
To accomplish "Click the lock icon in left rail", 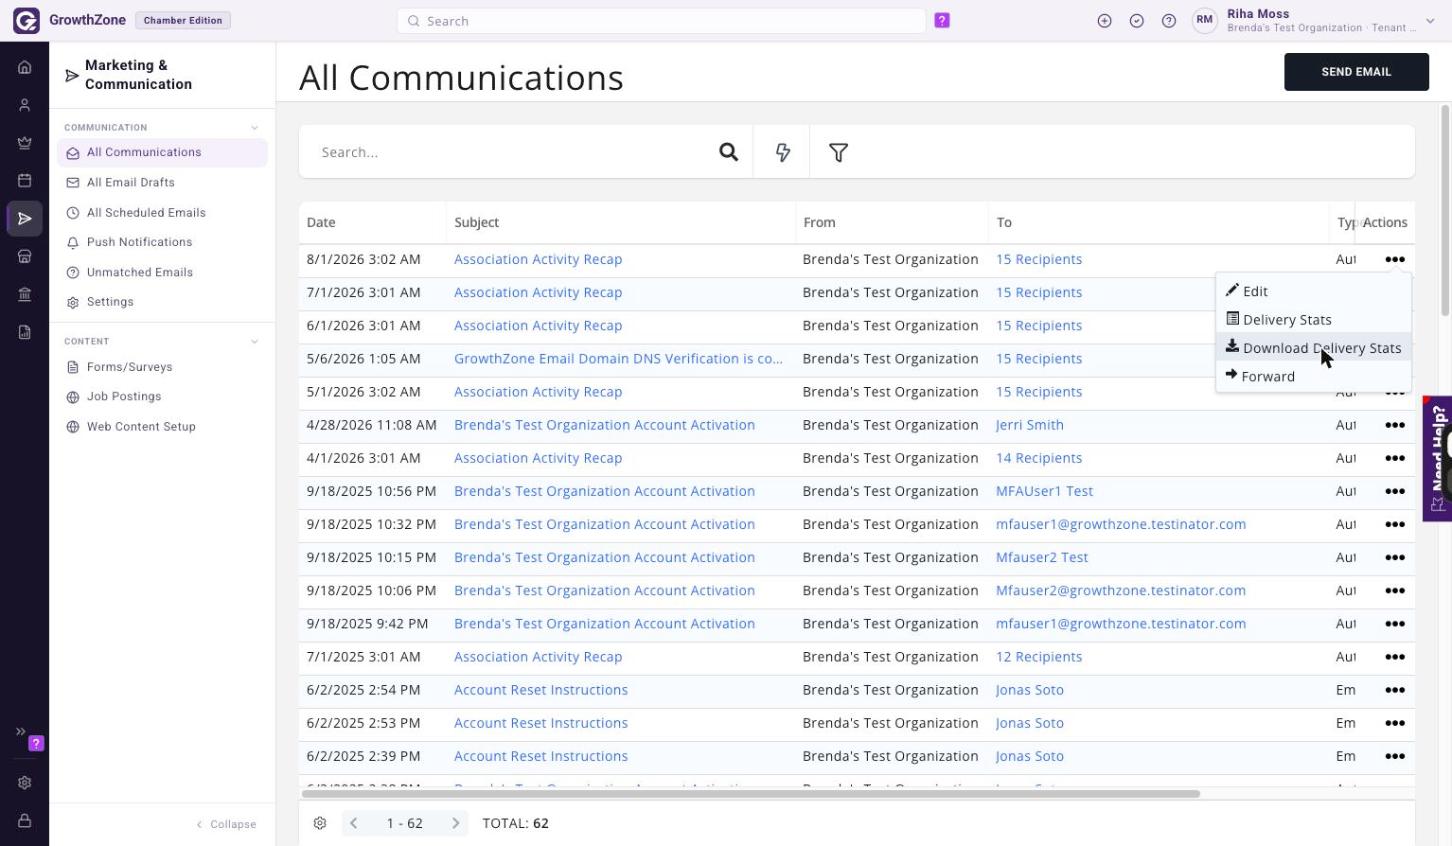I will coord(25,821).
